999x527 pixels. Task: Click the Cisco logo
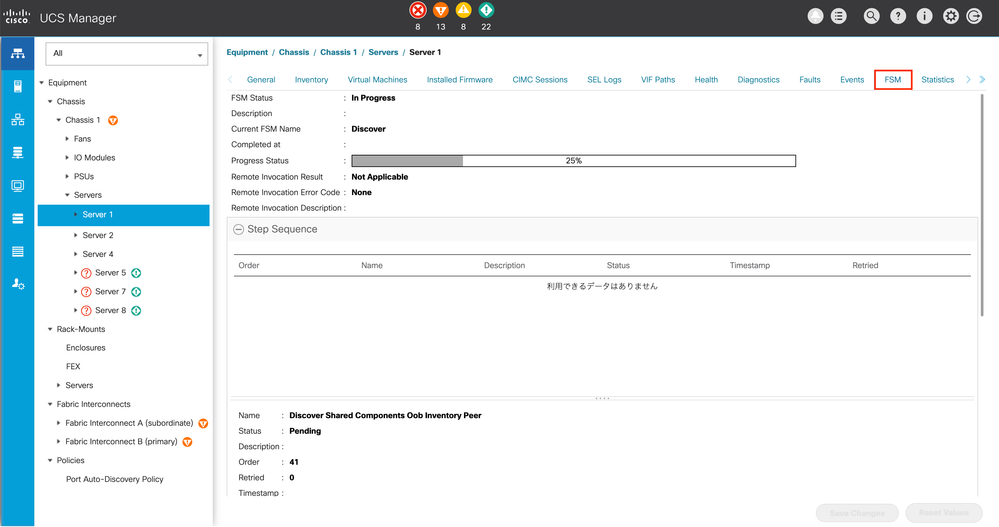17,17
